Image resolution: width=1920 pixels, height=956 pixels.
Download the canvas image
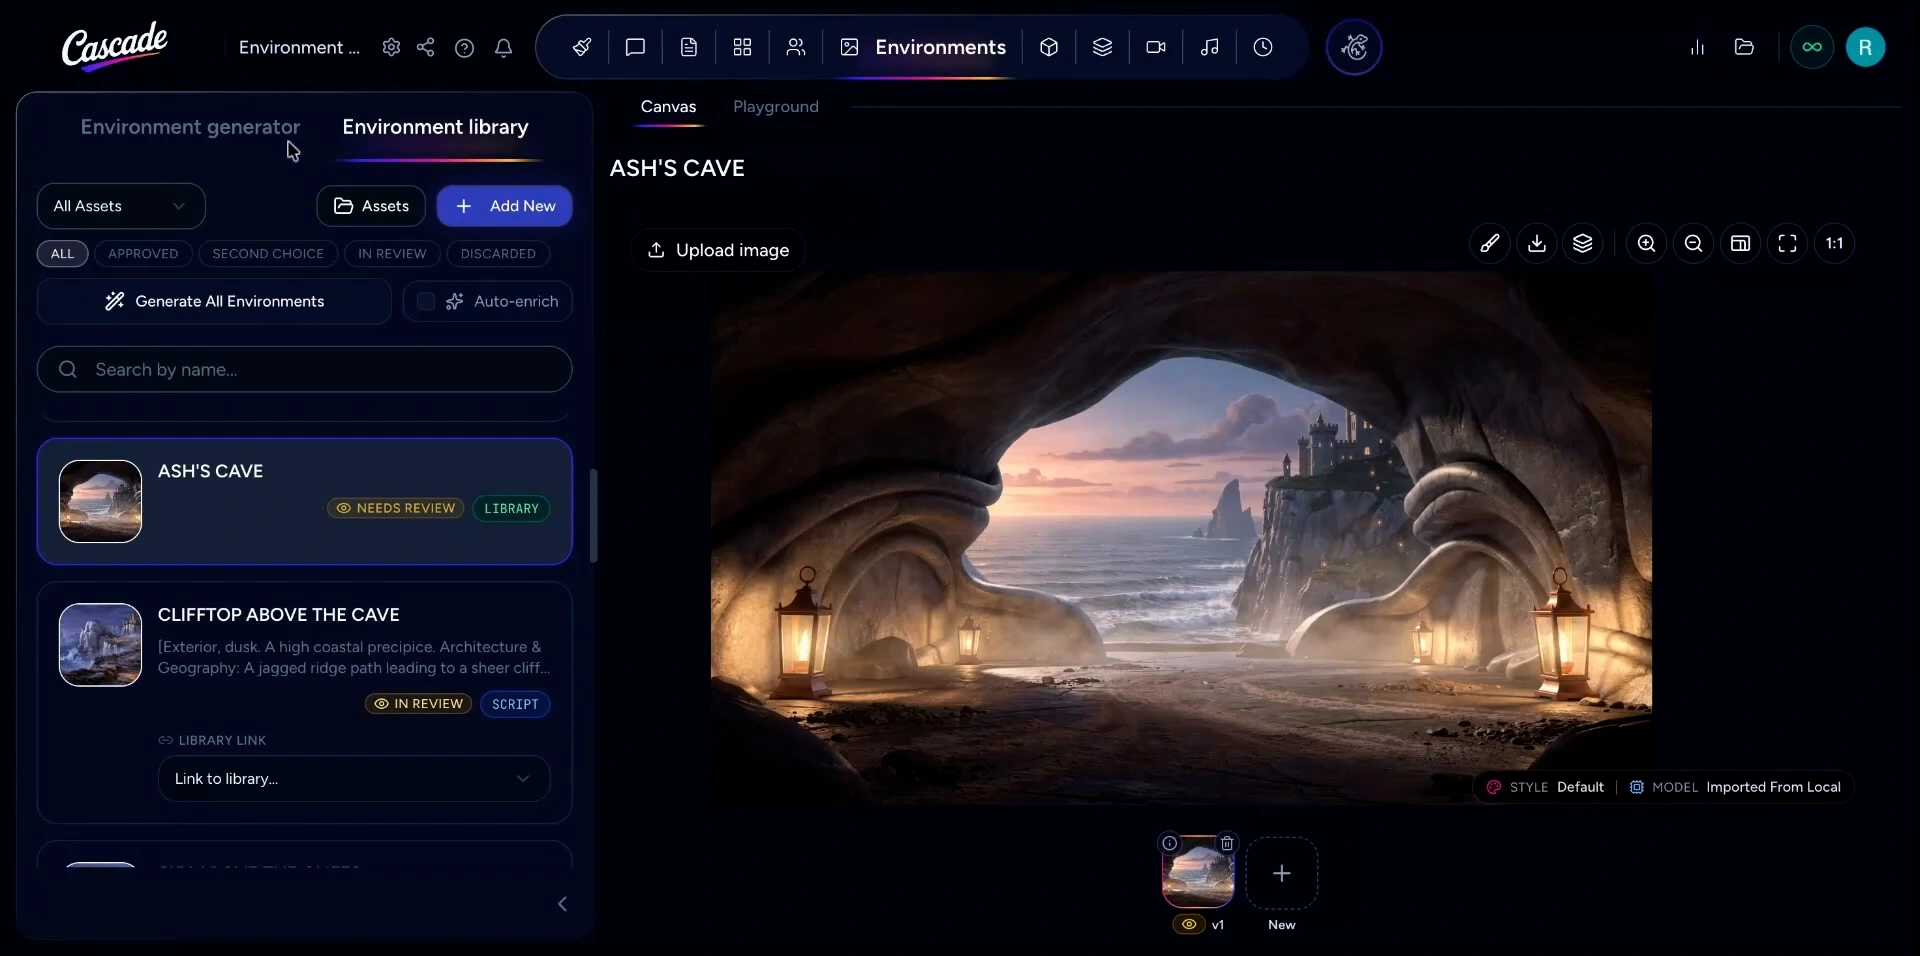[1537, 243]
